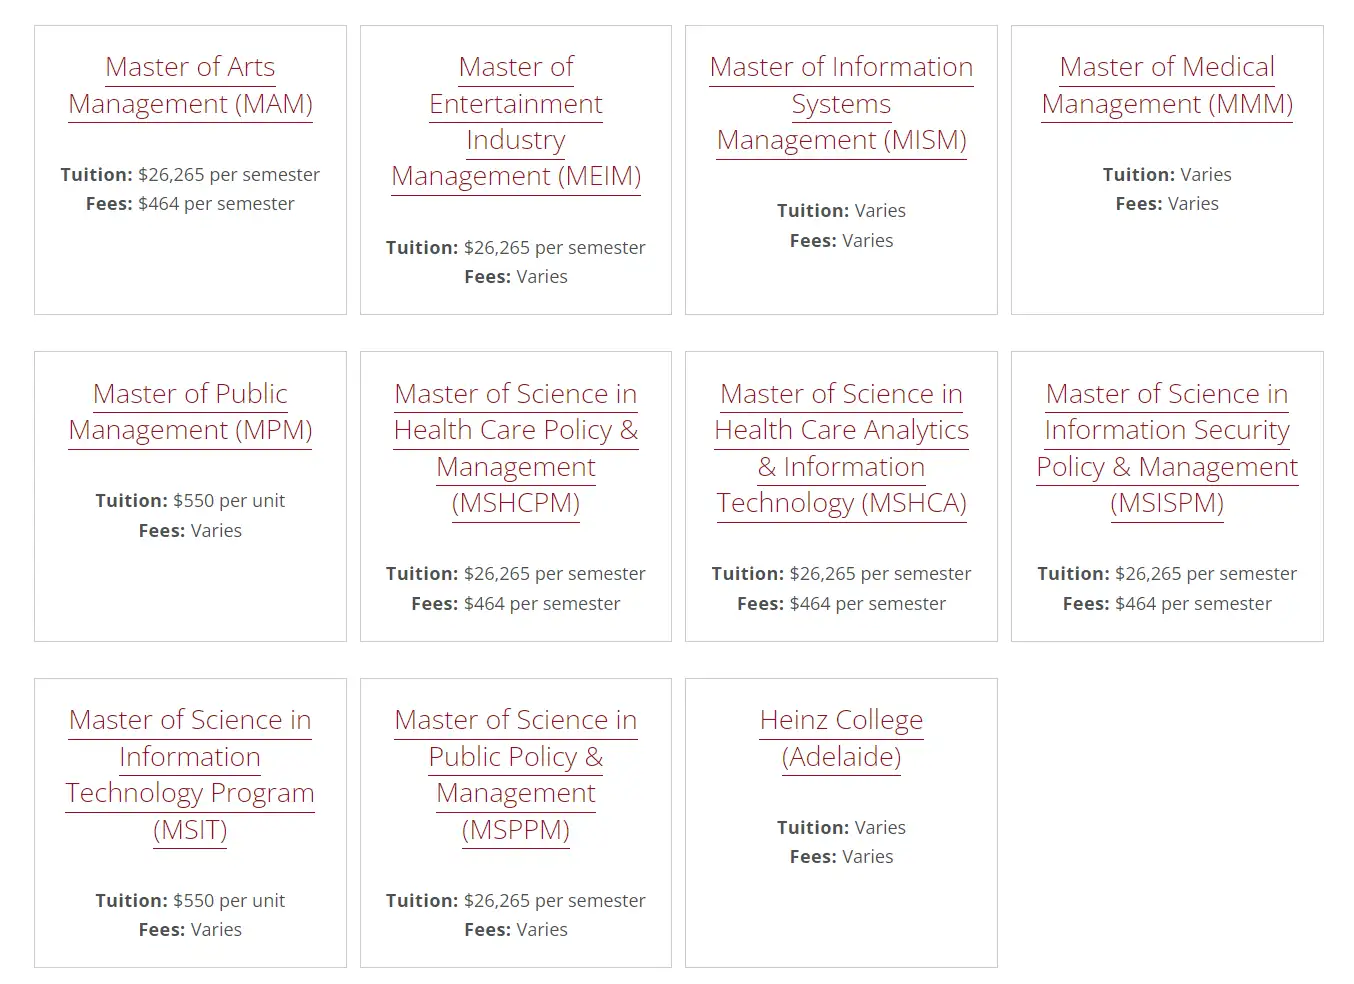This screenshot has height=984, width=1354.
Task: Click the MSISPM fees $464 per semester text
Action: pos(1167,604)
